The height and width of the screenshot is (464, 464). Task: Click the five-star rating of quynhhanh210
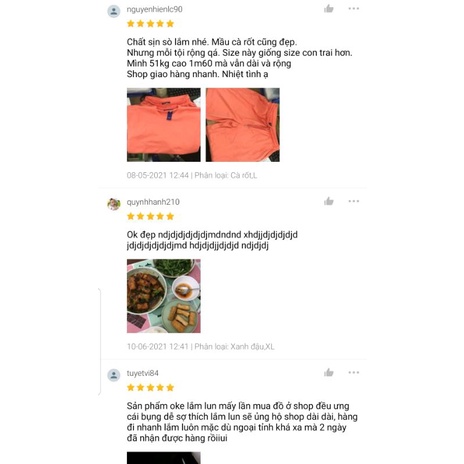point(150,216)
